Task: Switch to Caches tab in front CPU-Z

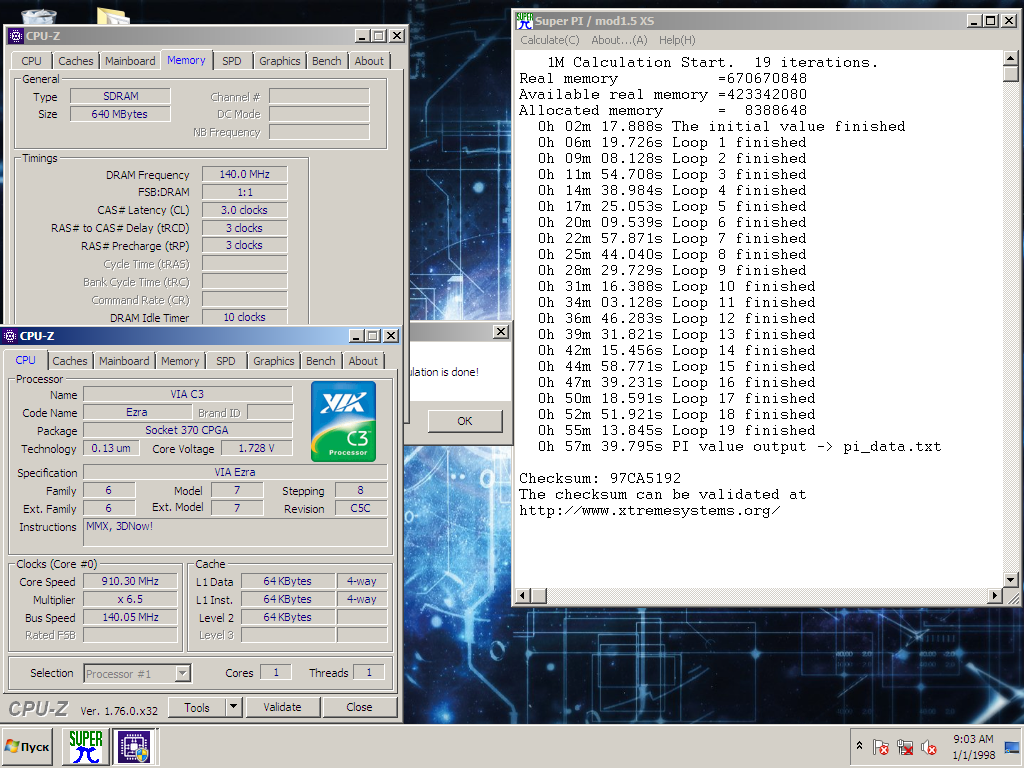Action: pyautogui.click(x=70, y=361)
